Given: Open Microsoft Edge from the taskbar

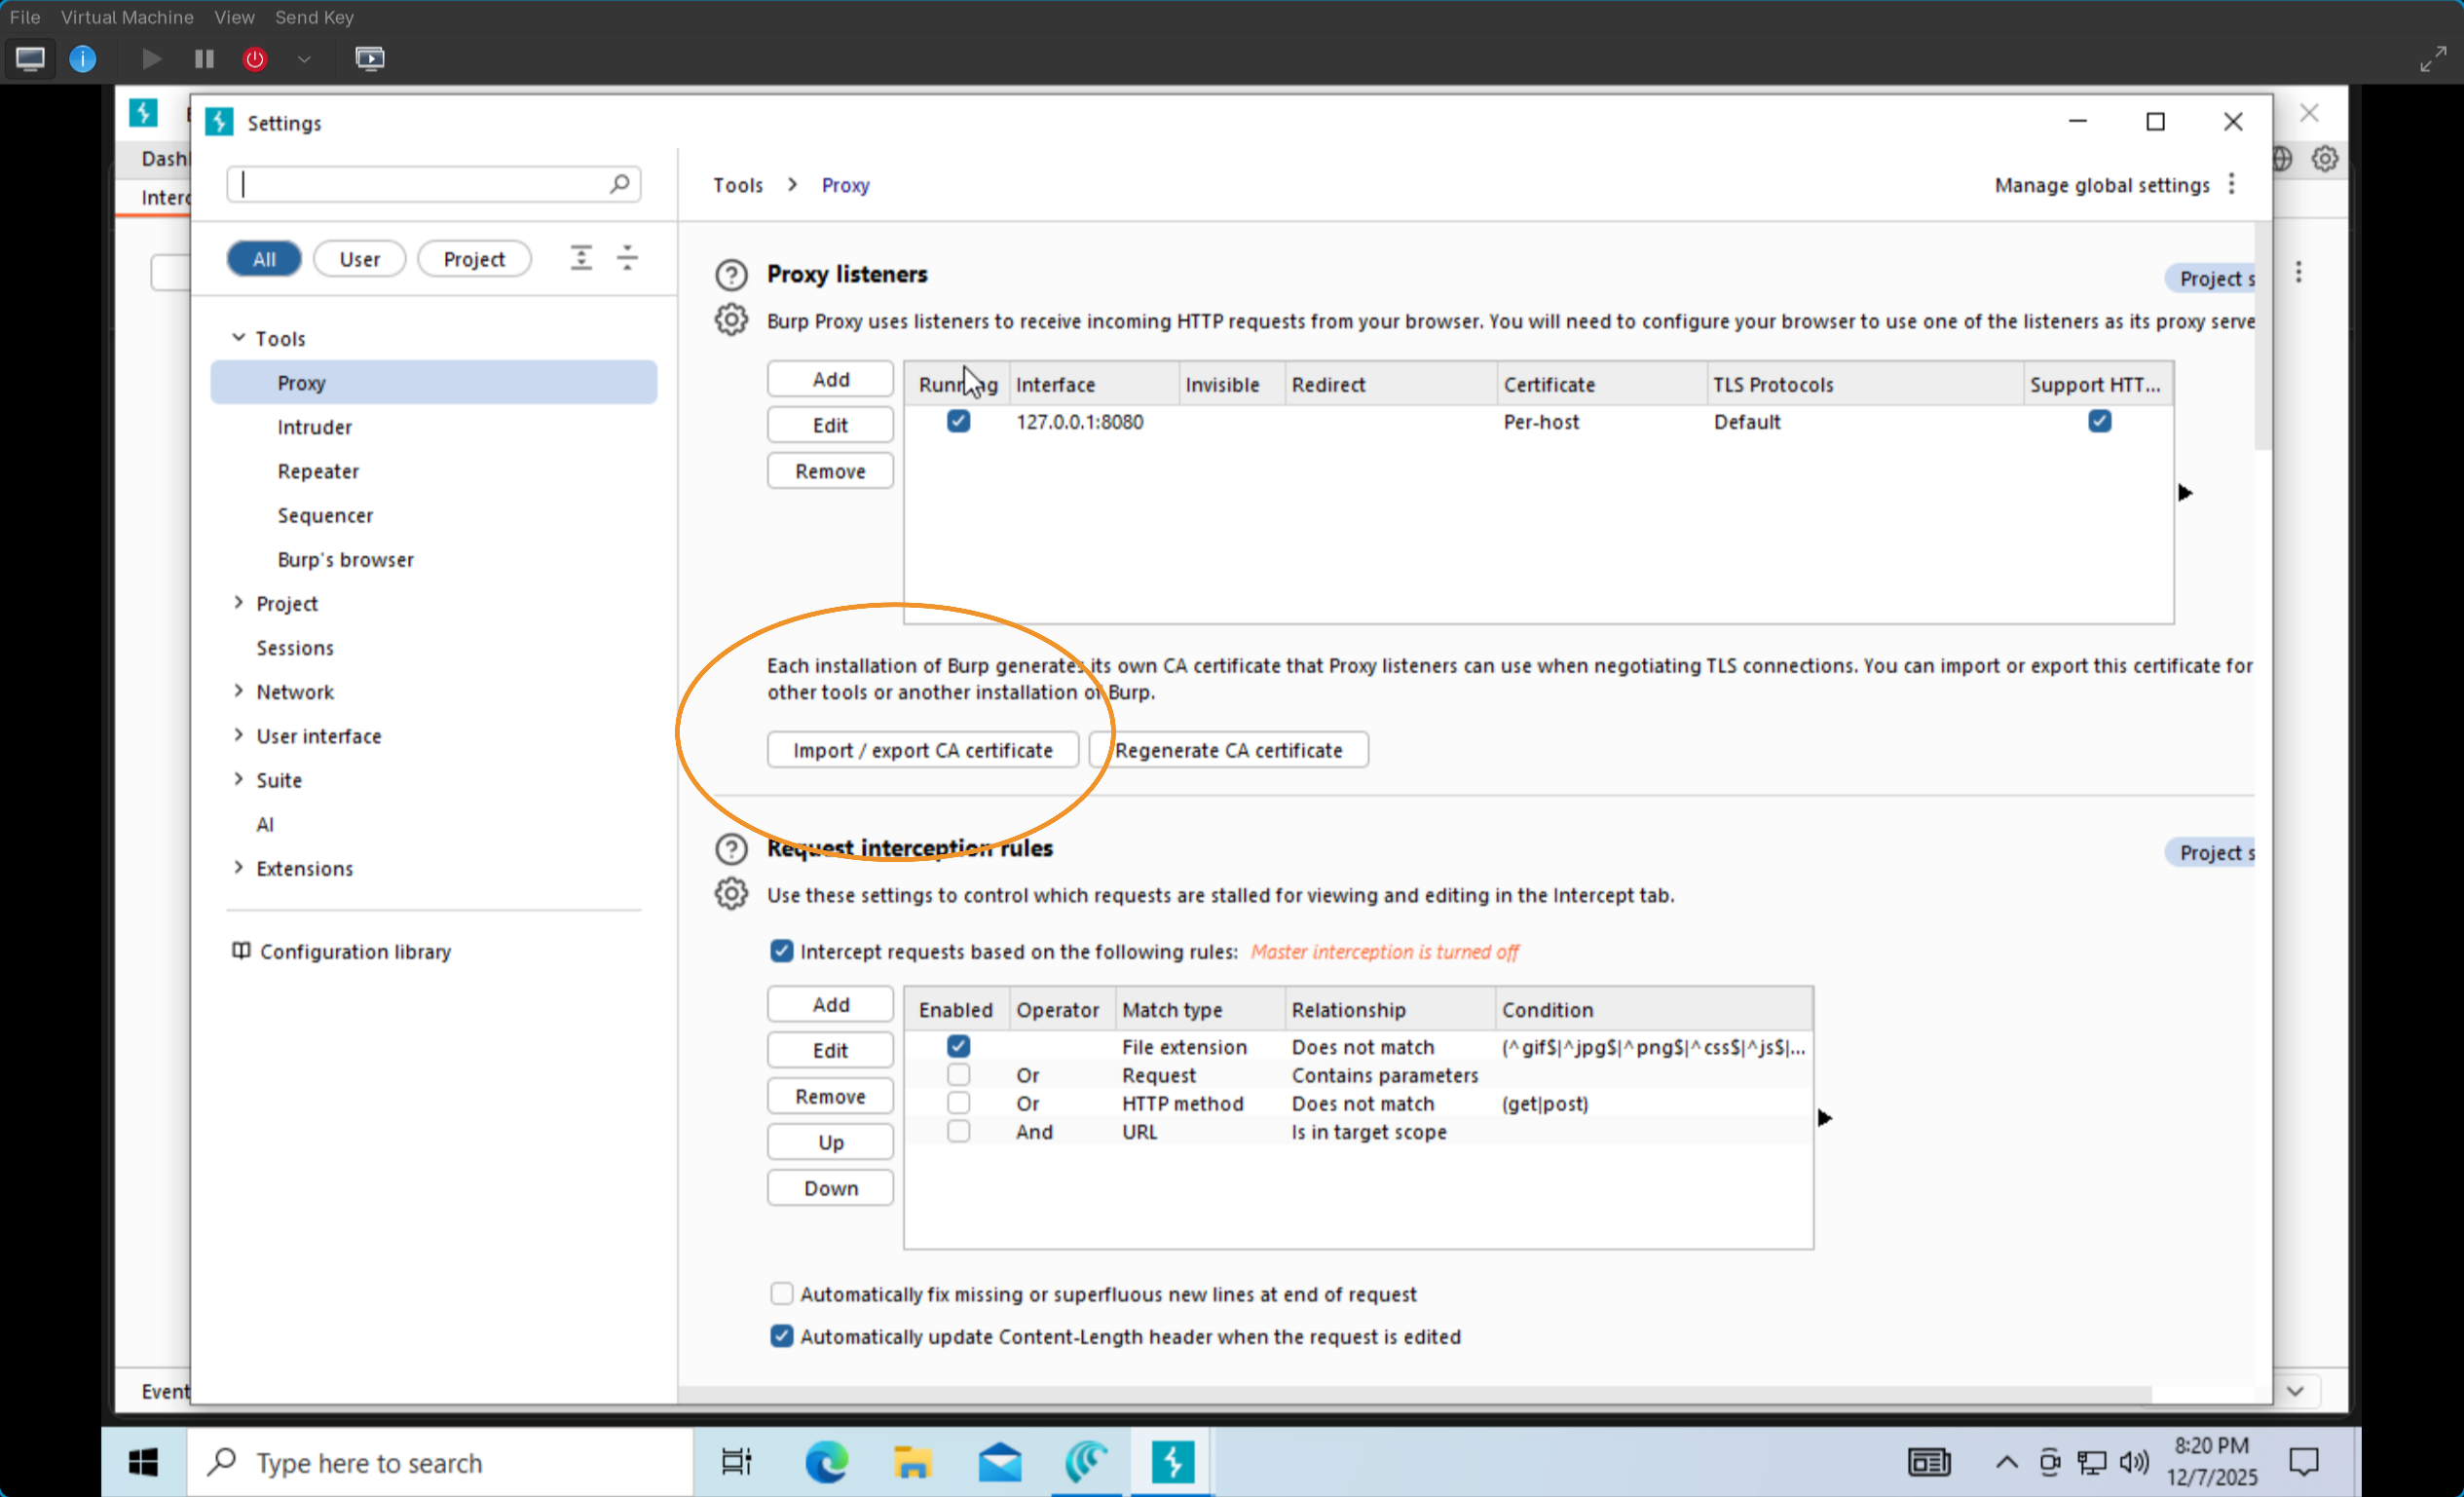Looking at the screenshot, I should tap(826, 1463).
